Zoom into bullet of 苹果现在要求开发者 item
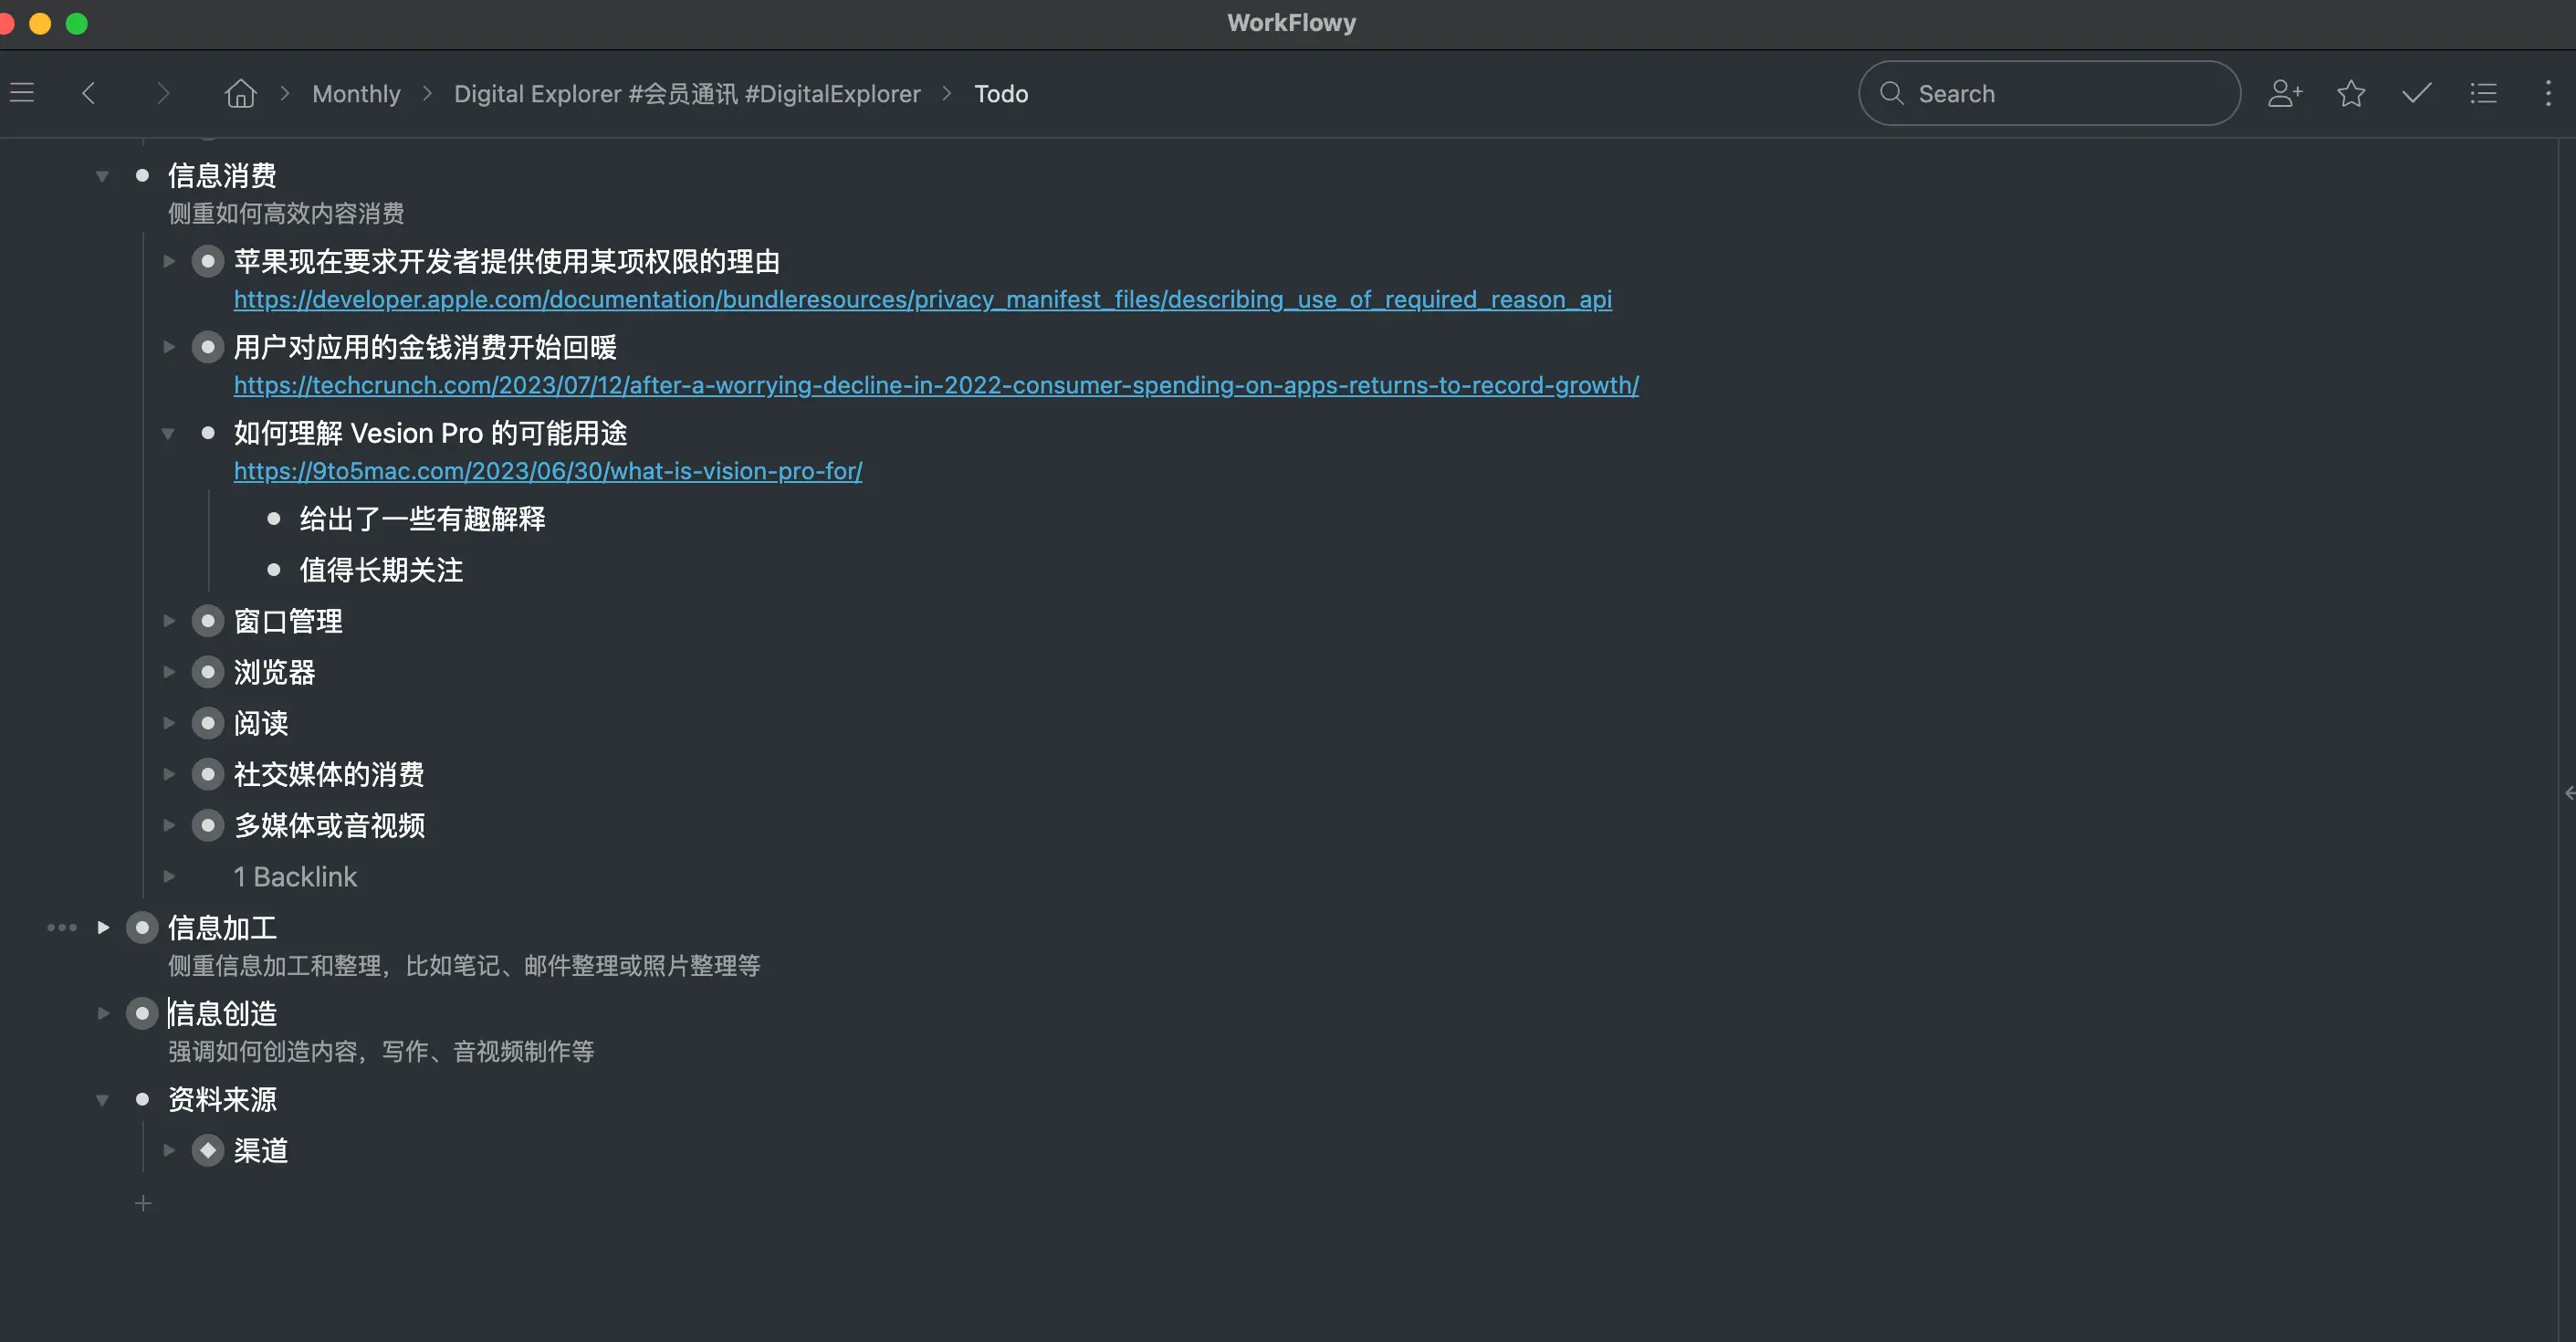The width and height of the screenshot is (2576, 1342). pyautogui.click(x=208, y=262)
